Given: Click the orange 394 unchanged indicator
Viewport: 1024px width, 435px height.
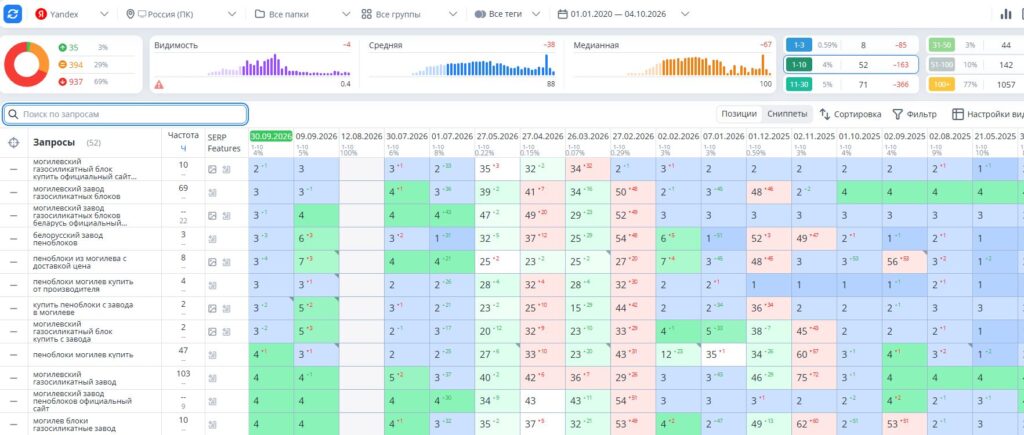Looking at the screenshot, I should (x=71, y=65).
